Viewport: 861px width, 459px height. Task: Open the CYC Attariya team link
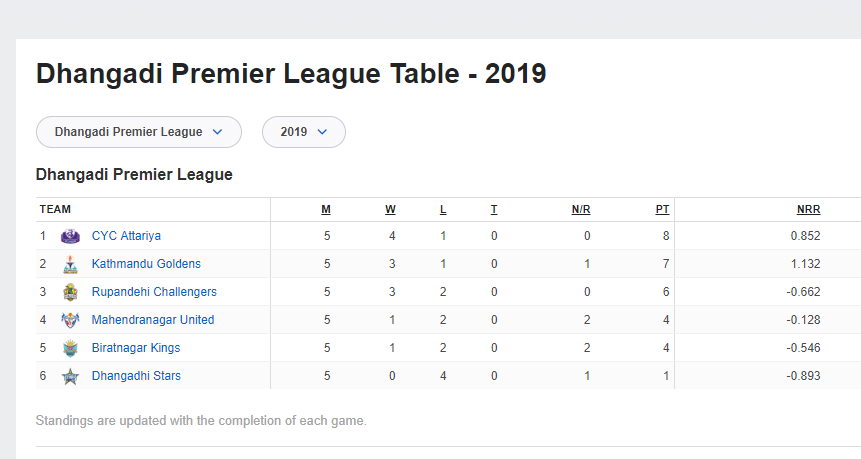pos(126,236)
